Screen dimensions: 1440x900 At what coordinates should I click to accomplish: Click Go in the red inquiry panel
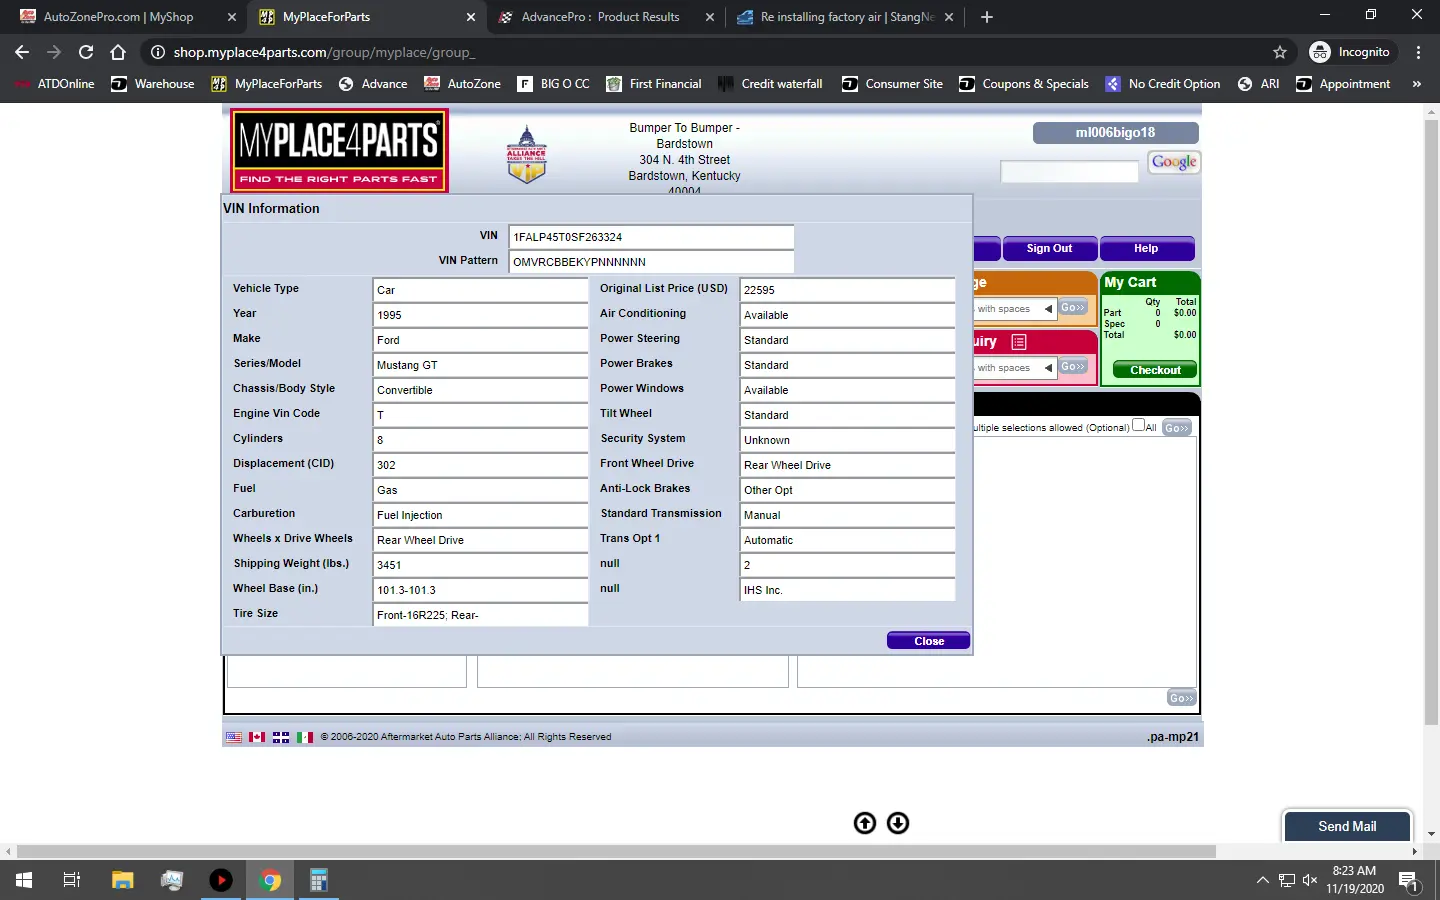pyautogui.click(x=1073, y=367)
